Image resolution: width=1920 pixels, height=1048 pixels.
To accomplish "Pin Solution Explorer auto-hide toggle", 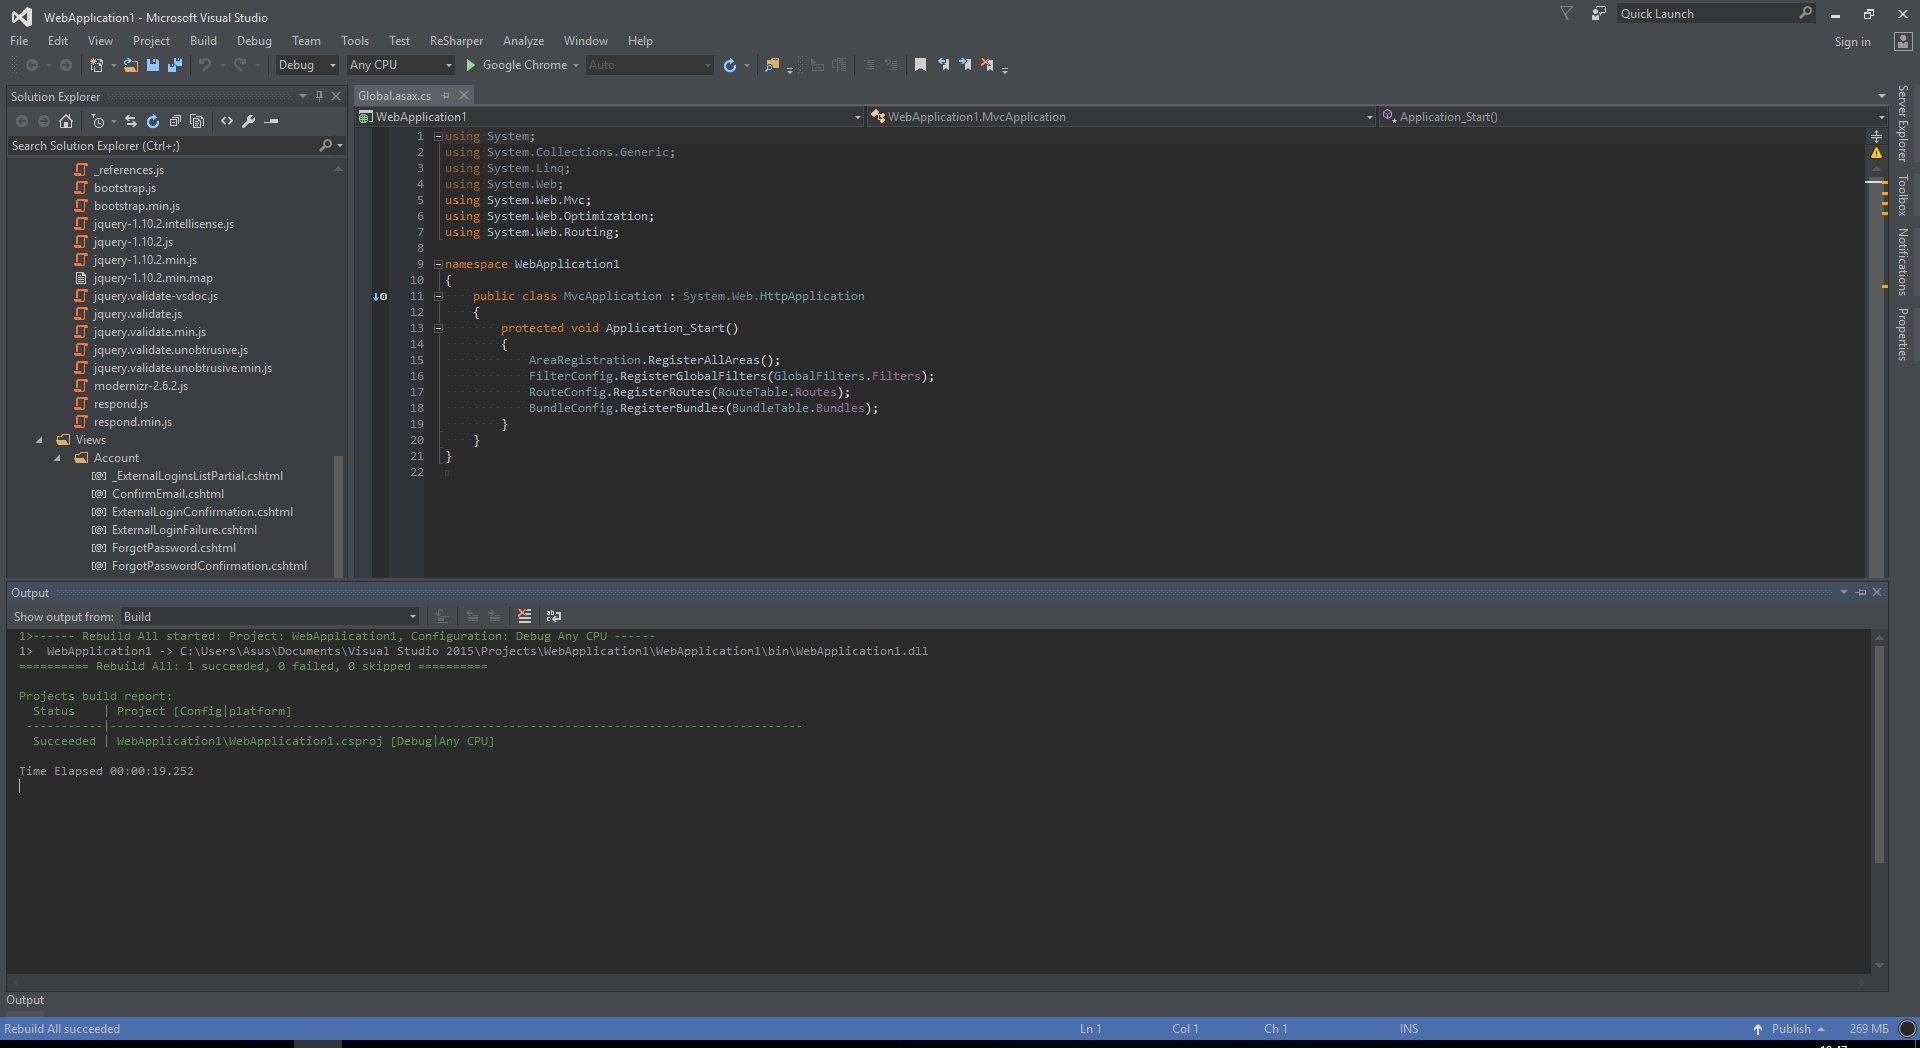I will 319,96.
